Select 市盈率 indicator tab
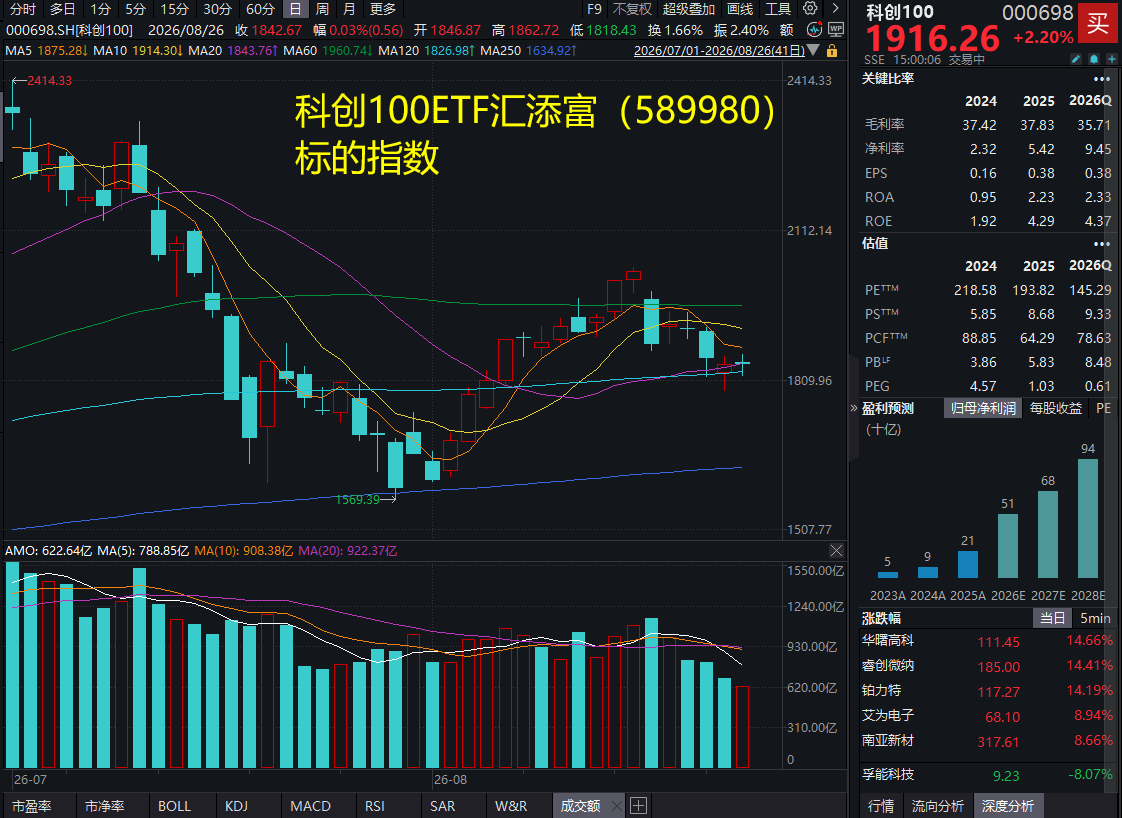Image resolution: width=1122 pixels, height=818 pixels. (32, 806)
